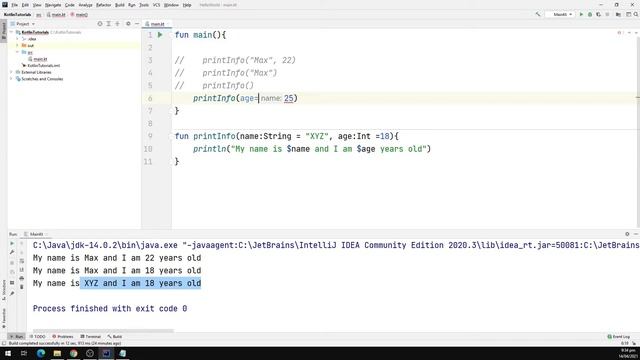
Task: Click the Build project hammer icon
Action: click(538, 14)
